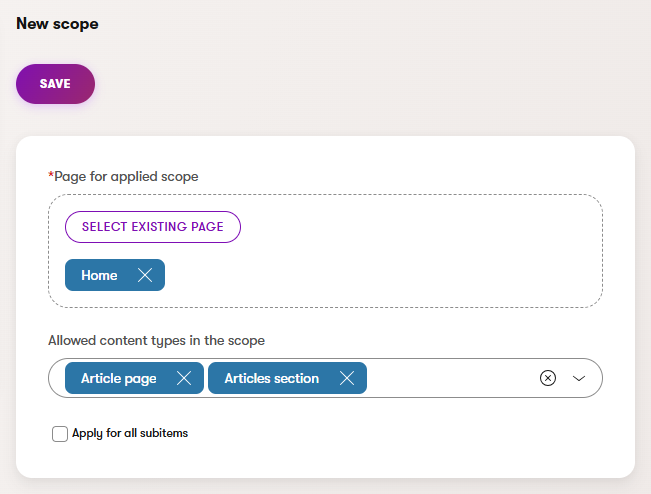
Task: Open the Select Existing Page picker
Action: 153,227
